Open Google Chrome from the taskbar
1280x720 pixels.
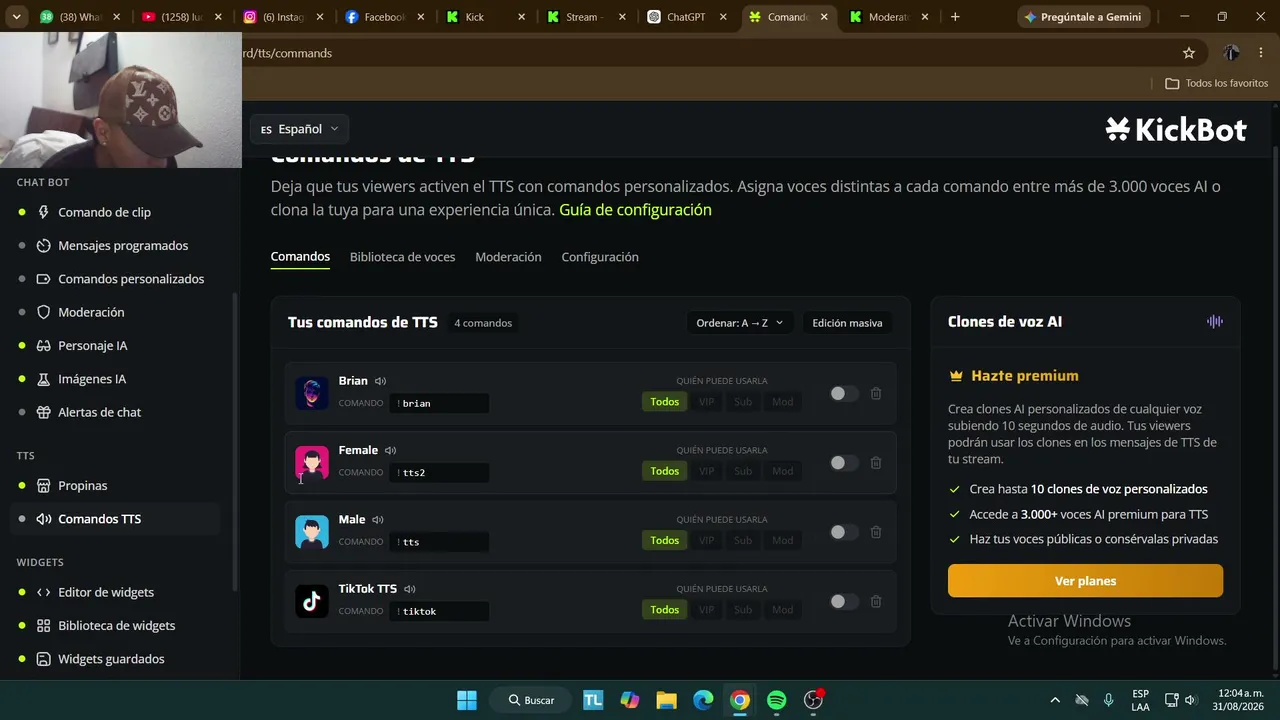point(740,700)
